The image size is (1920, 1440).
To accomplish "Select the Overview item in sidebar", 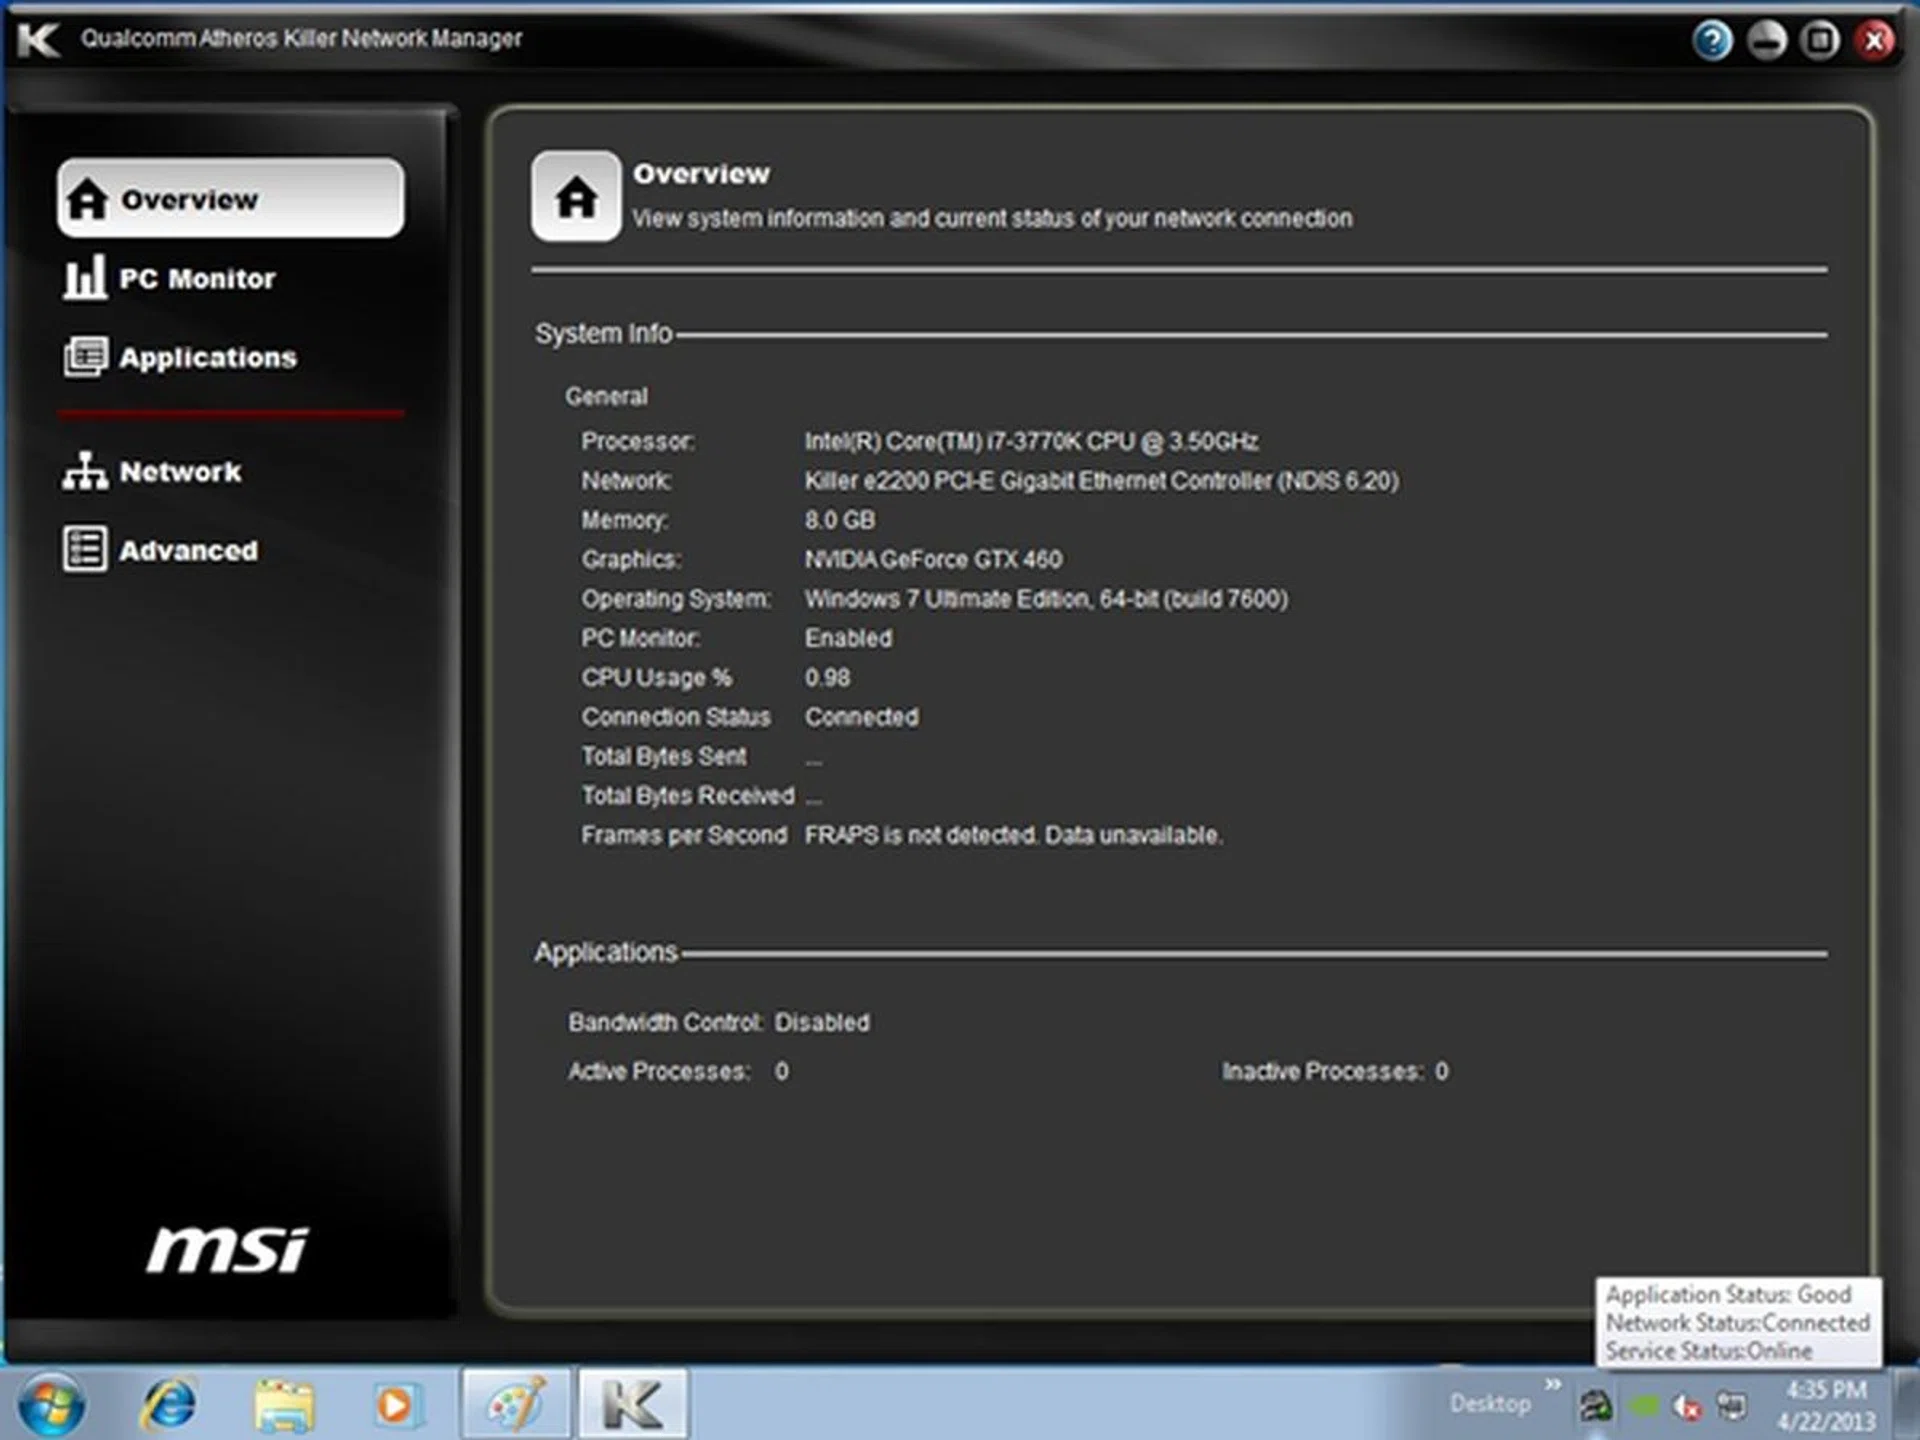I will tap(231, 198).
